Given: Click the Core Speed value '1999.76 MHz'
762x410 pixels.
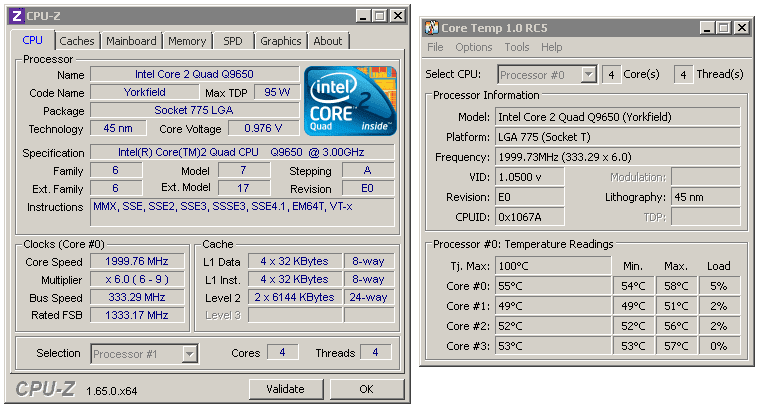Looking at the screenshot, I should point(137,261).
